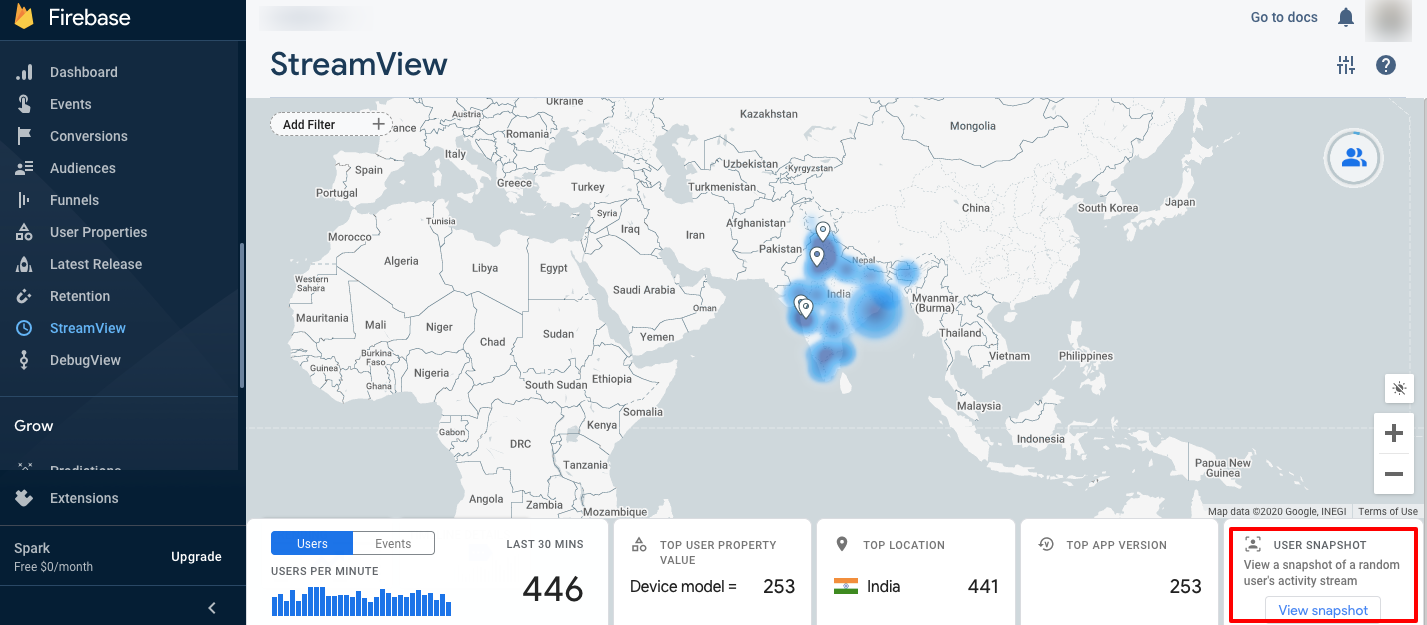Go to the Funnels section
Image resolution: width=1427 pixels, height=625 pixels.
point(74,200)
